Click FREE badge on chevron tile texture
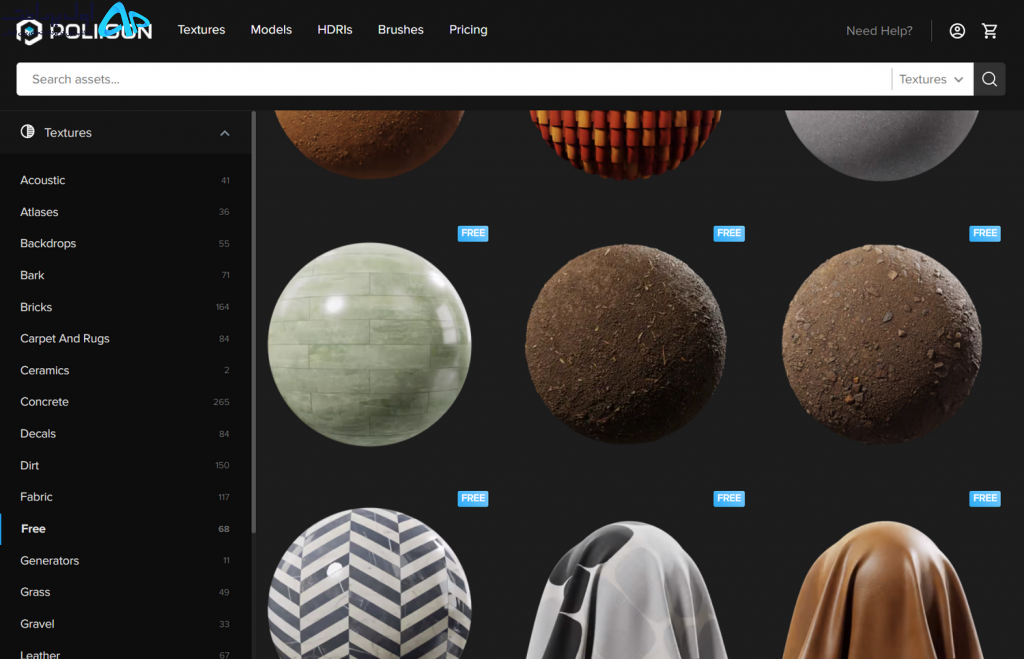Viewport: 1024px width, 659px height. (x=473, y=498)
